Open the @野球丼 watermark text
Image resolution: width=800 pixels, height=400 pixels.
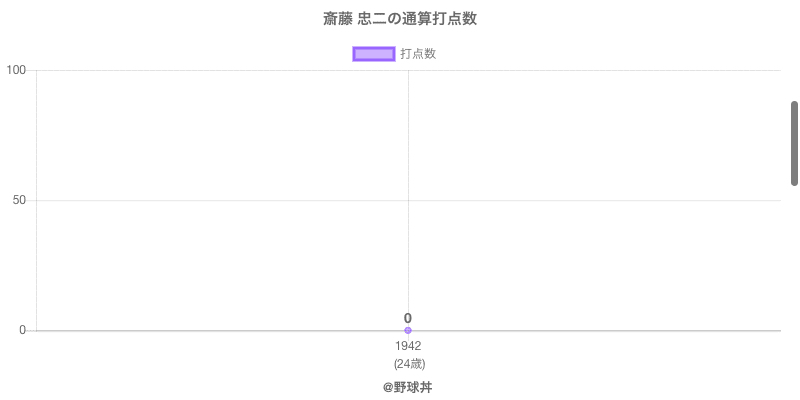tap(408, 387)
